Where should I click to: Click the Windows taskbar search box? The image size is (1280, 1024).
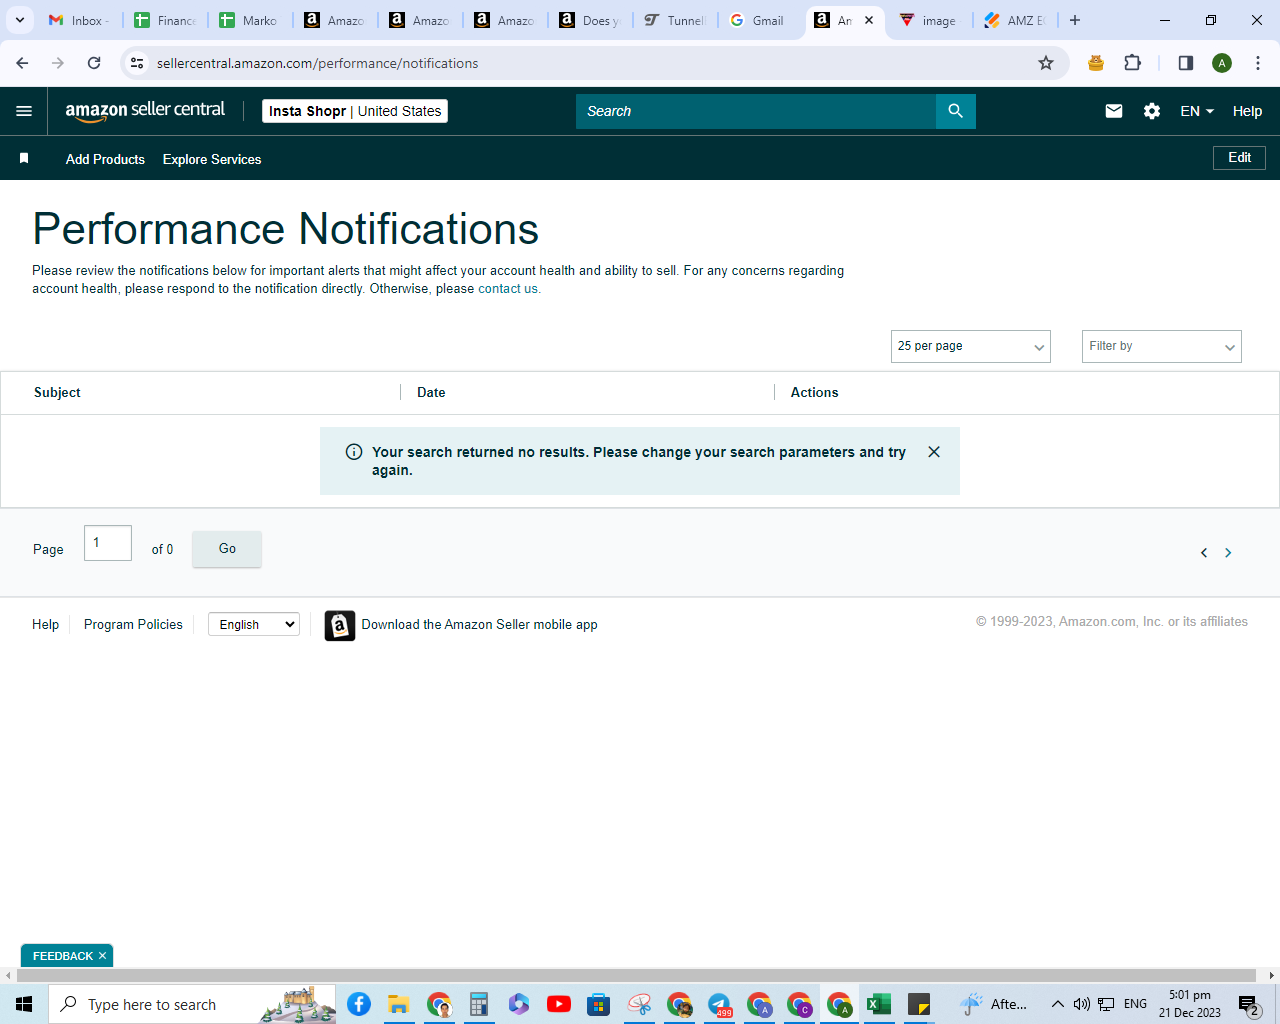click(192, 1004)
